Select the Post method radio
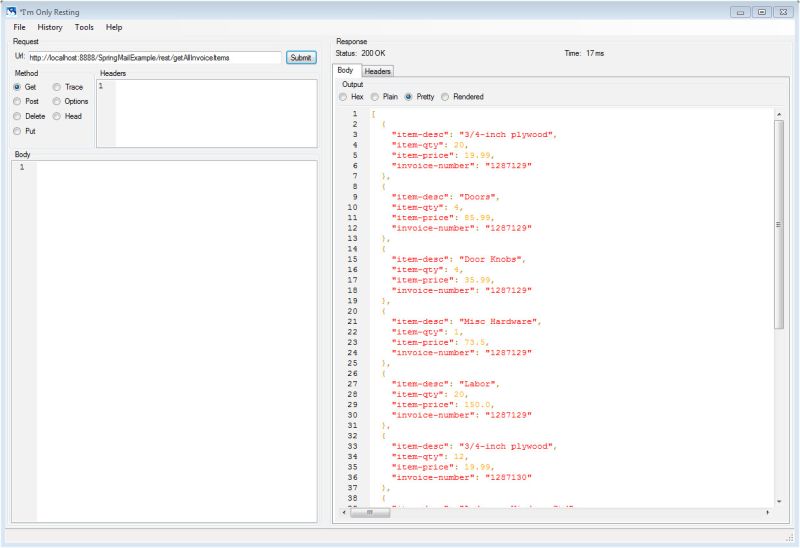The height and width of the screenshot is (548, 800). click(26, 102)
